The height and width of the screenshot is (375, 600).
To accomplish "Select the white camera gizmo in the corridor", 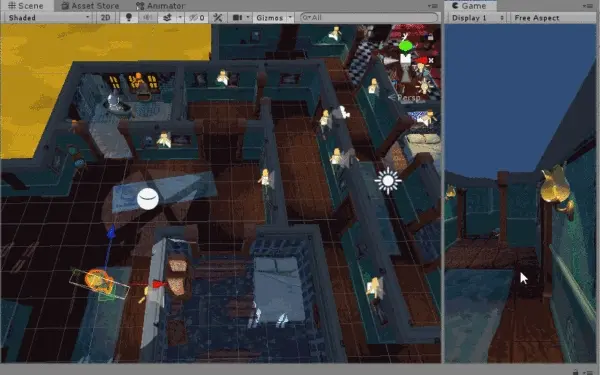I will point(342,112).
